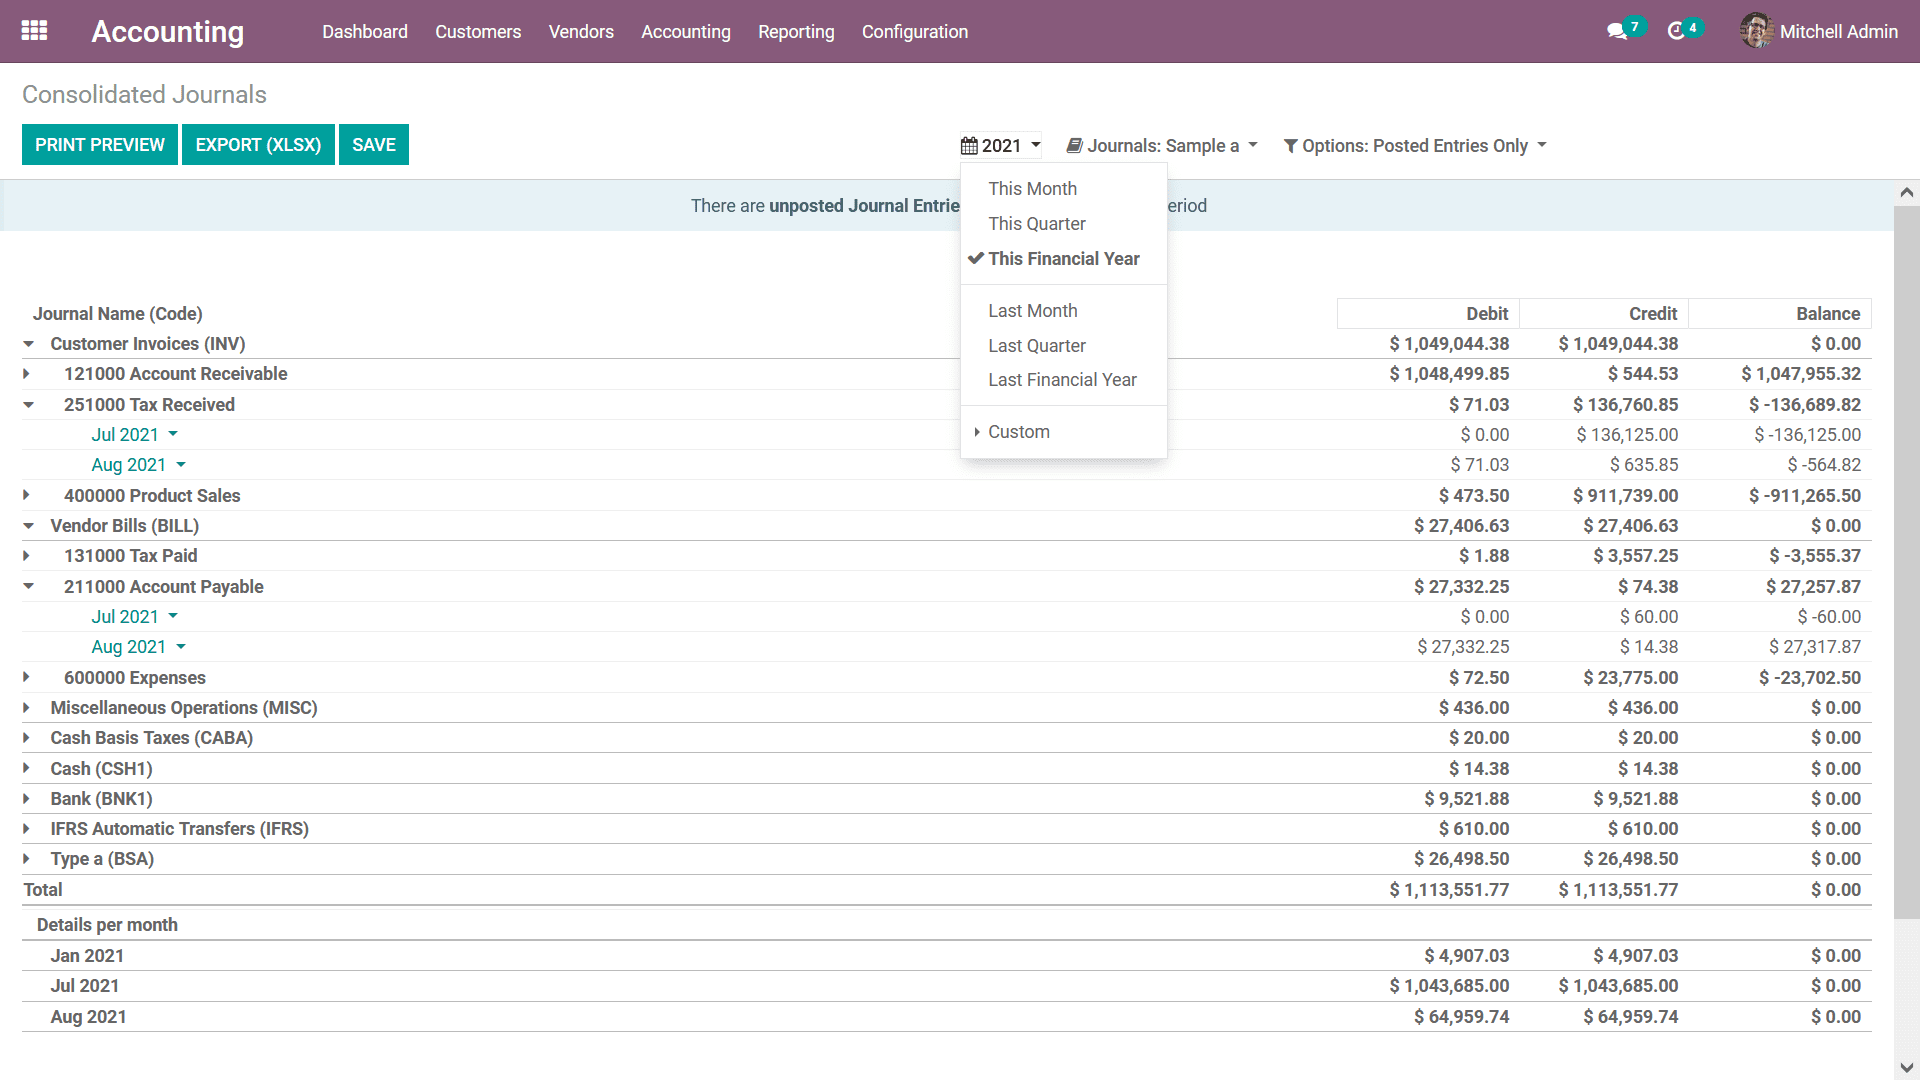This screenshot has height=1080, width=1920.
Task: Choose Last Financial Year date filter
Action: [x=1064, y=380]
